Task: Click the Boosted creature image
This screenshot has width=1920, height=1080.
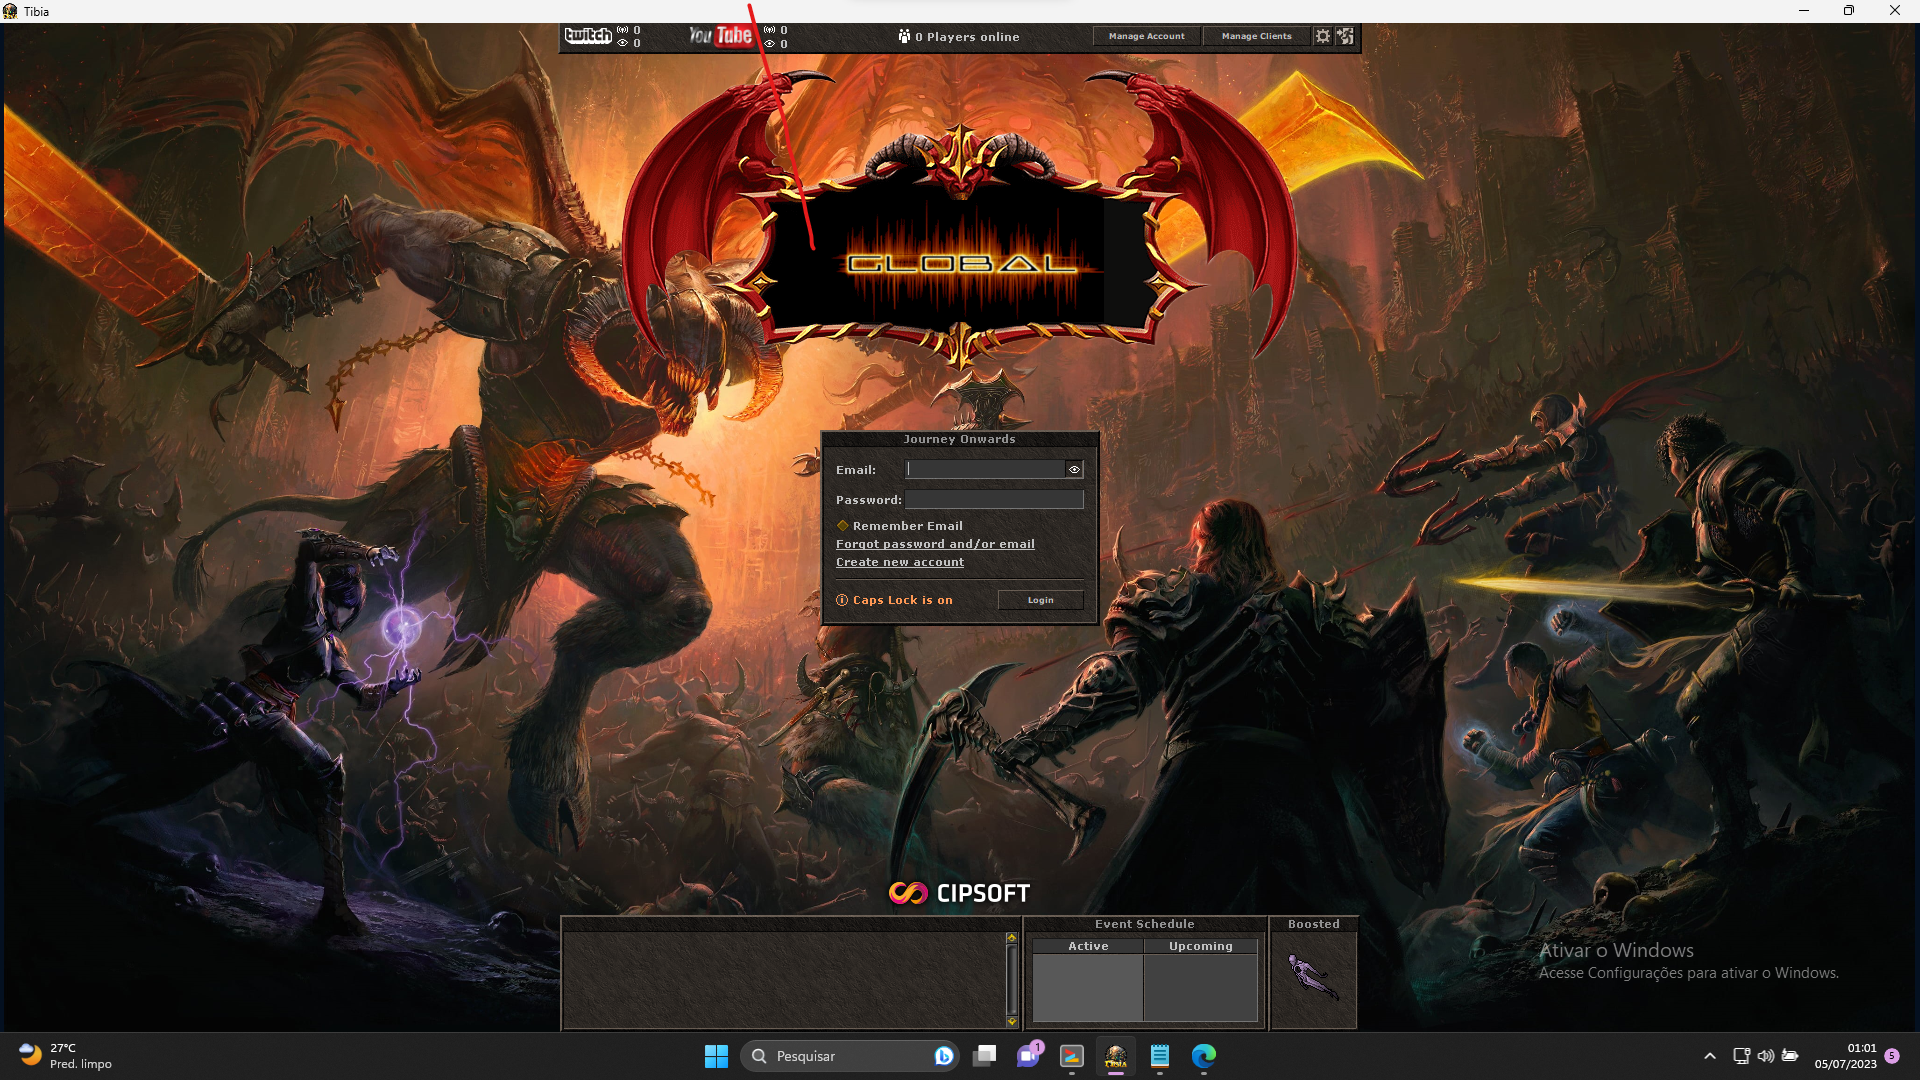Action: 1313,977
